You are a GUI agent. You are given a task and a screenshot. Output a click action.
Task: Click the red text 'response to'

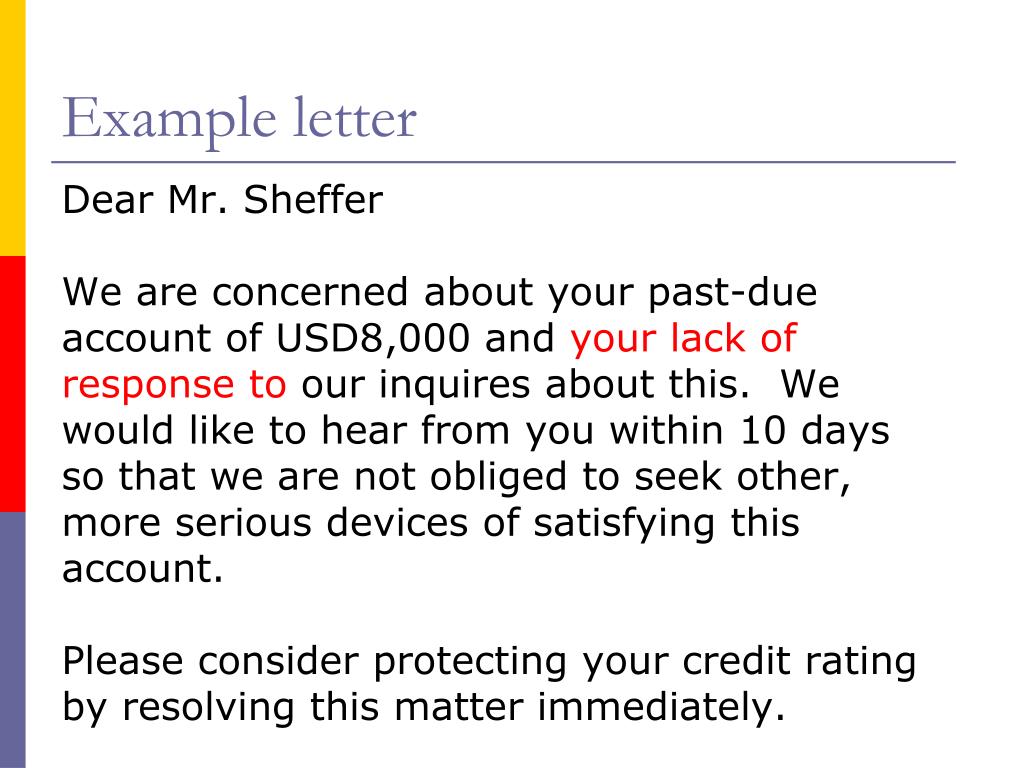coord(174,385)
